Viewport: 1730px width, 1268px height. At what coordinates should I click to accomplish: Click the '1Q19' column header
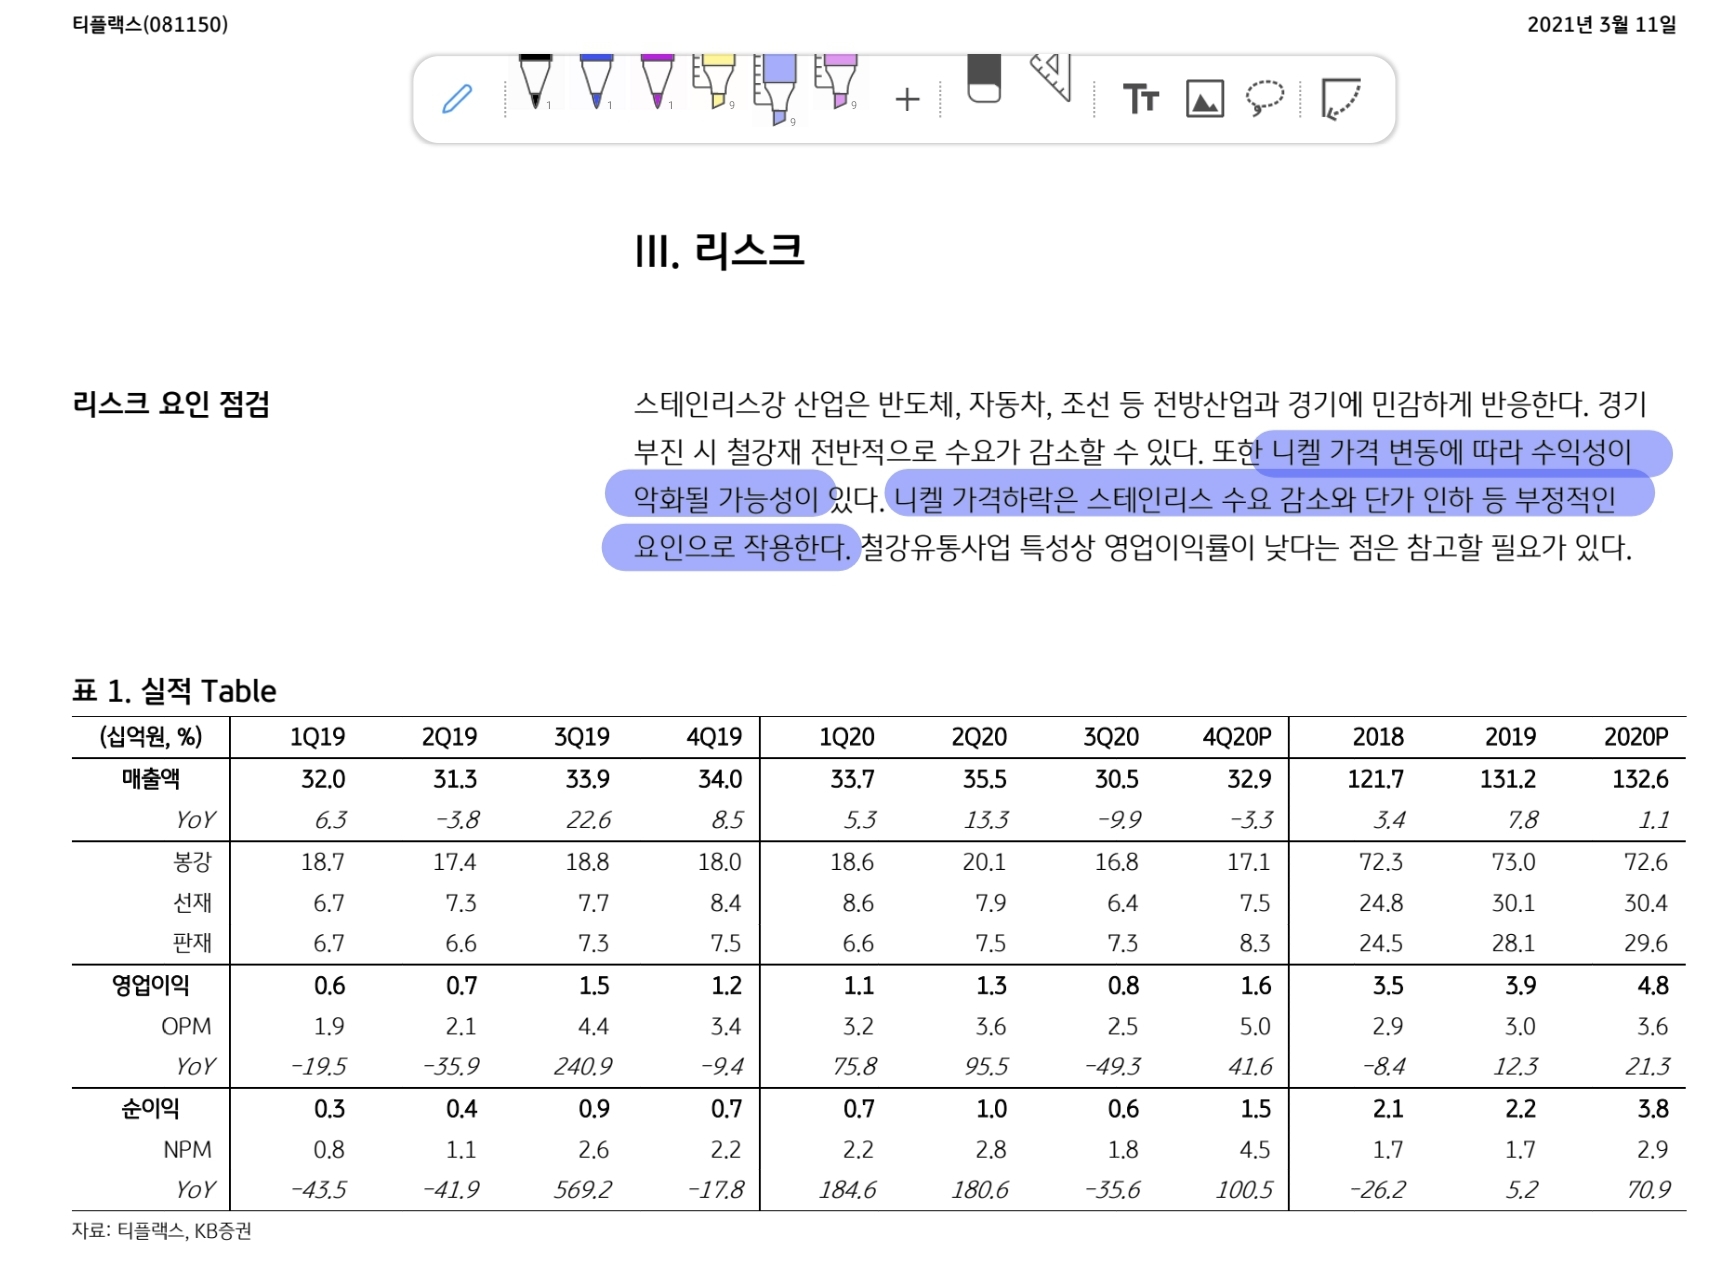318,737
